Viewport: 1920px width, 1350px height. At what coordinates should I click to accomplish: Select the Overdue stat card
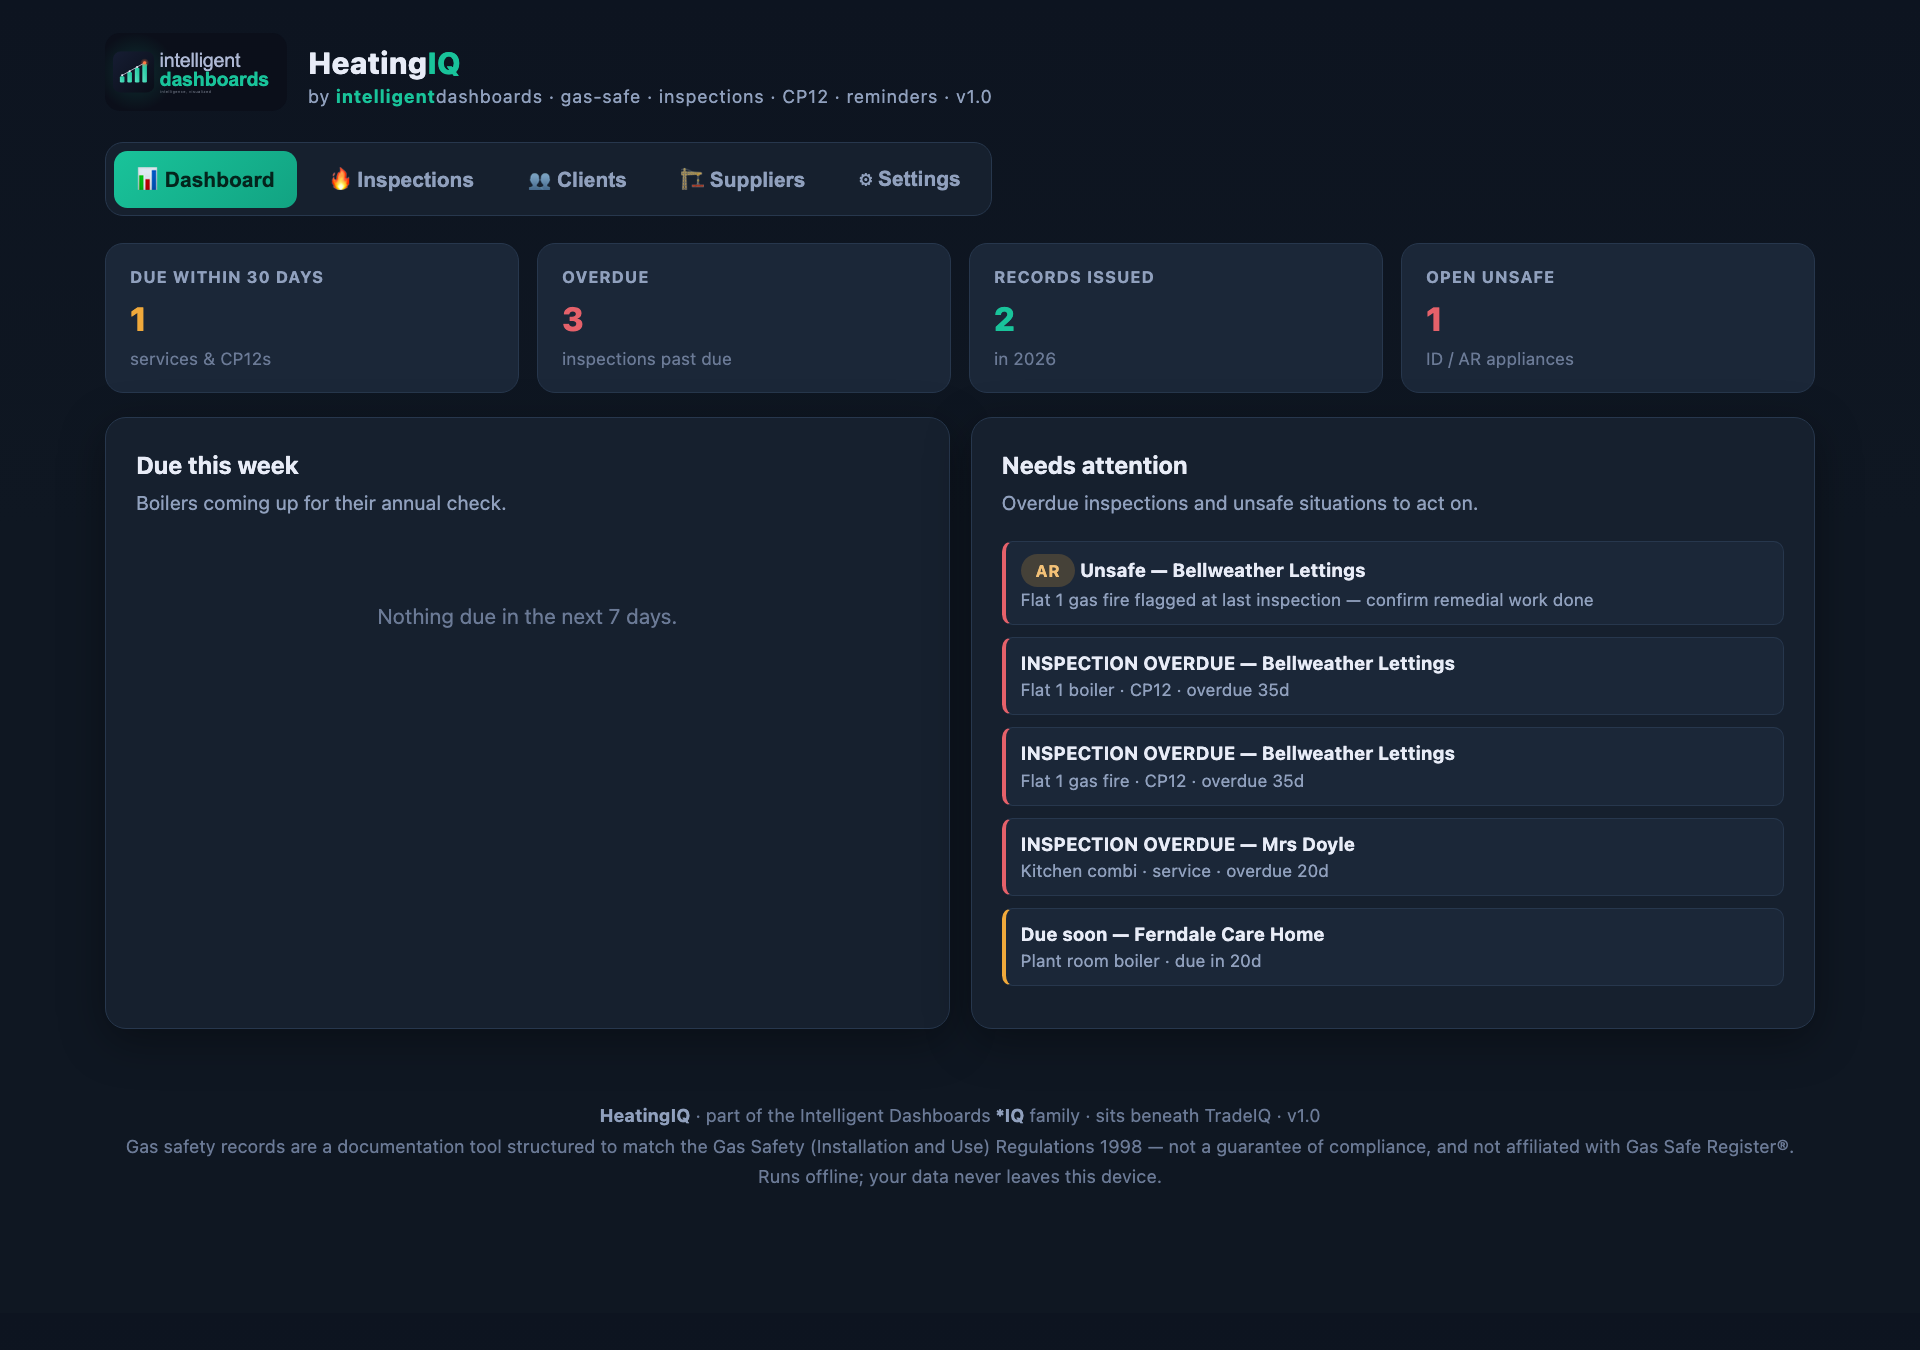pos(744,318)
